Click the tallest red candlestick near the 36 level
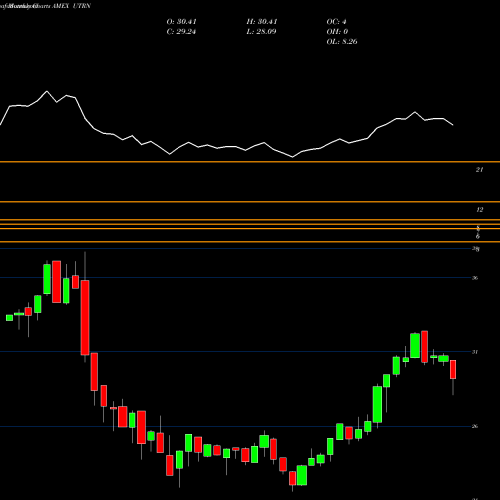Screen dimensions: 500x500 [85, 317]
